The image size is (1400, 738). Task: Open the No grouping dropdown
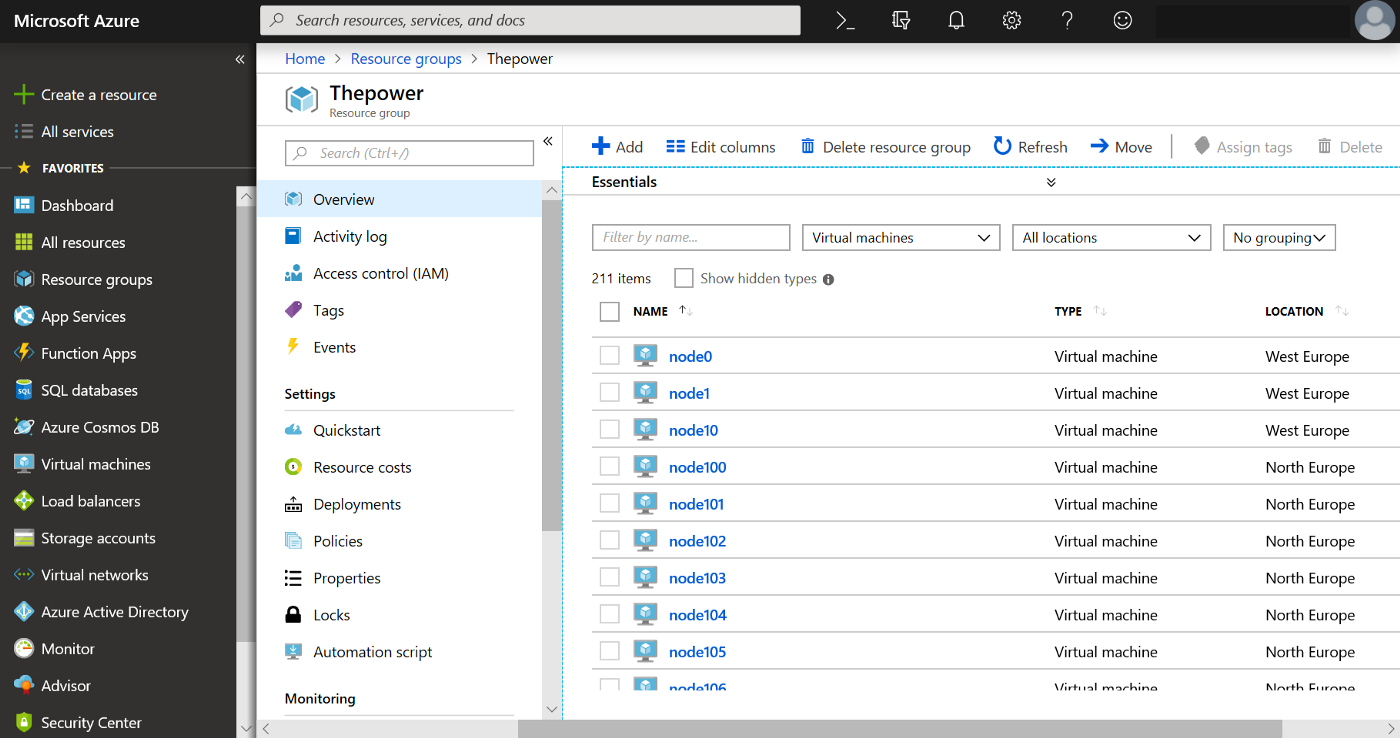pyautogui.click(x=1279, y=238)
